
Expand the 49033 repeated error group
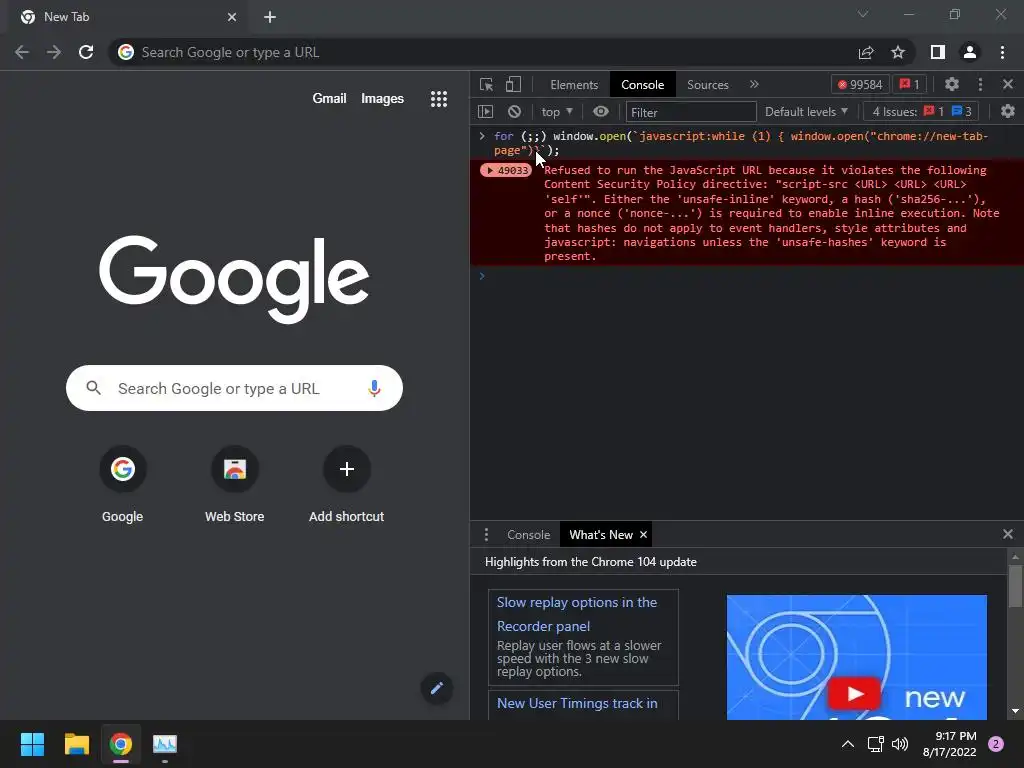point(505,170)
